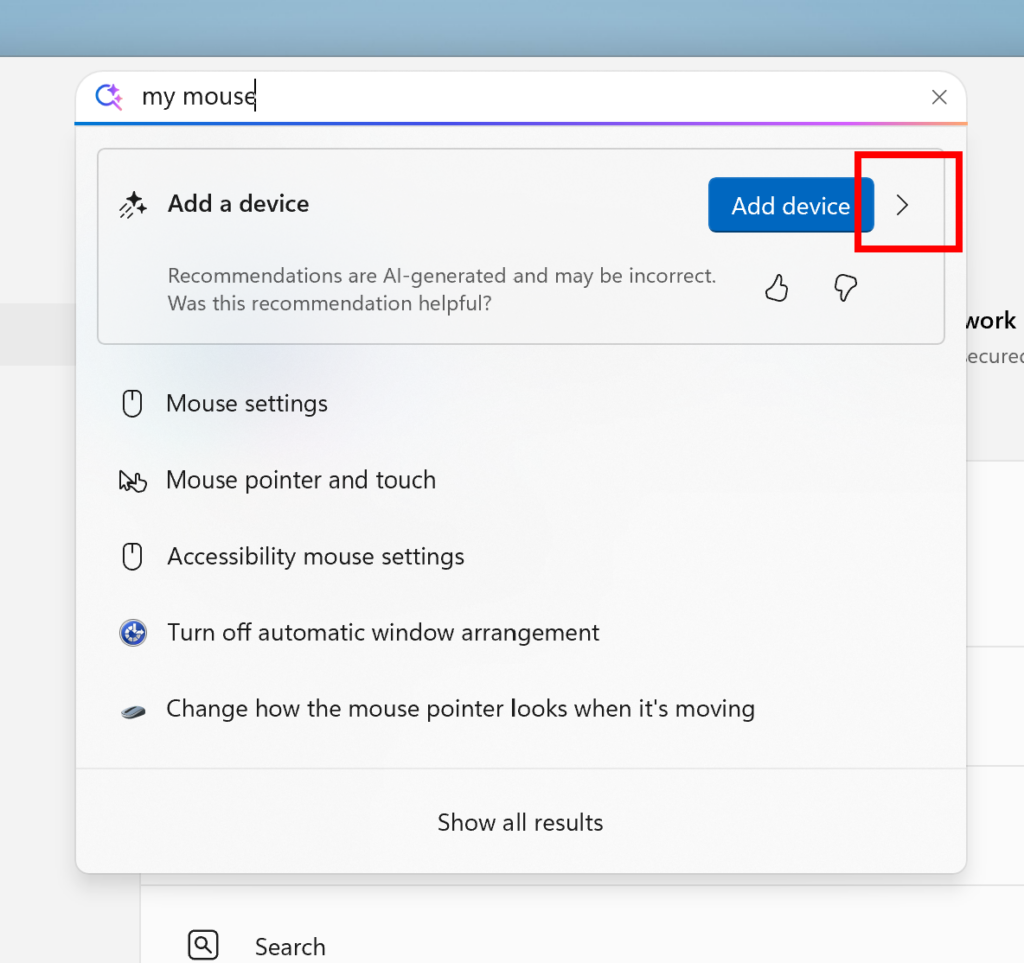Give thumbs down to the recommendation

point(845,288)
